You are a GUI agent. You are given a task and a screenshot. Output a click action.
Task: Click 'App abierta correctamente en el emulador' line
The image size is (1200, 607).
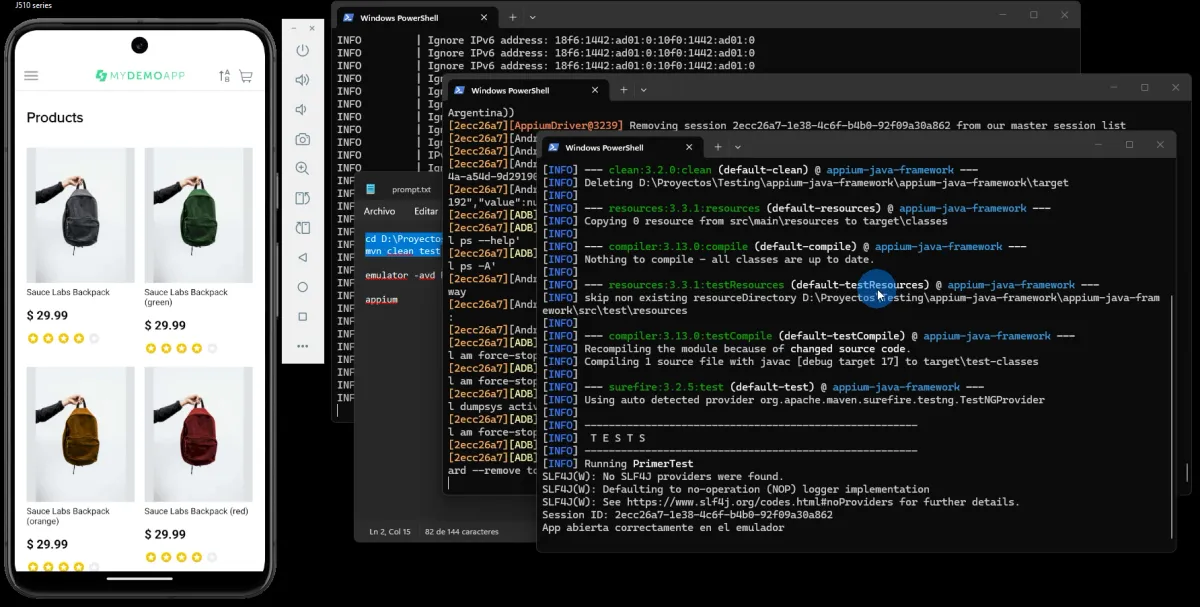coord(663,527)
